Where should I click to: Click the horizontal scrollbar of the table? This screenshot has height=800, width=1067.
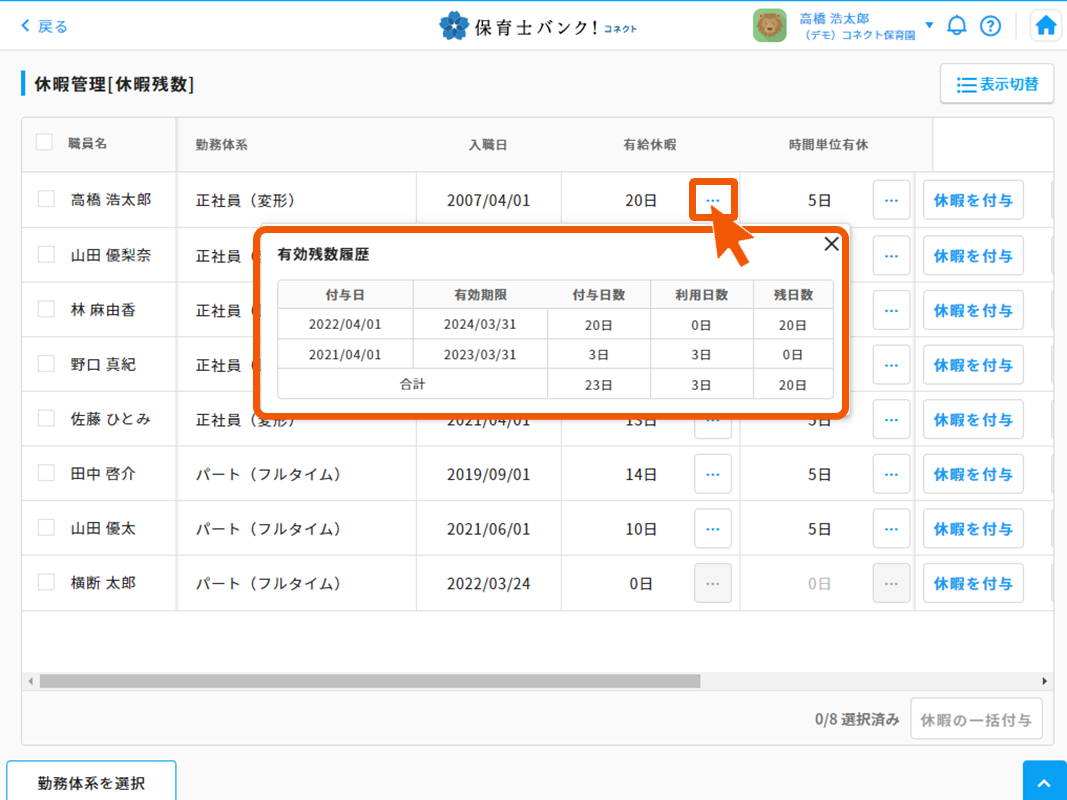(370, 681)
